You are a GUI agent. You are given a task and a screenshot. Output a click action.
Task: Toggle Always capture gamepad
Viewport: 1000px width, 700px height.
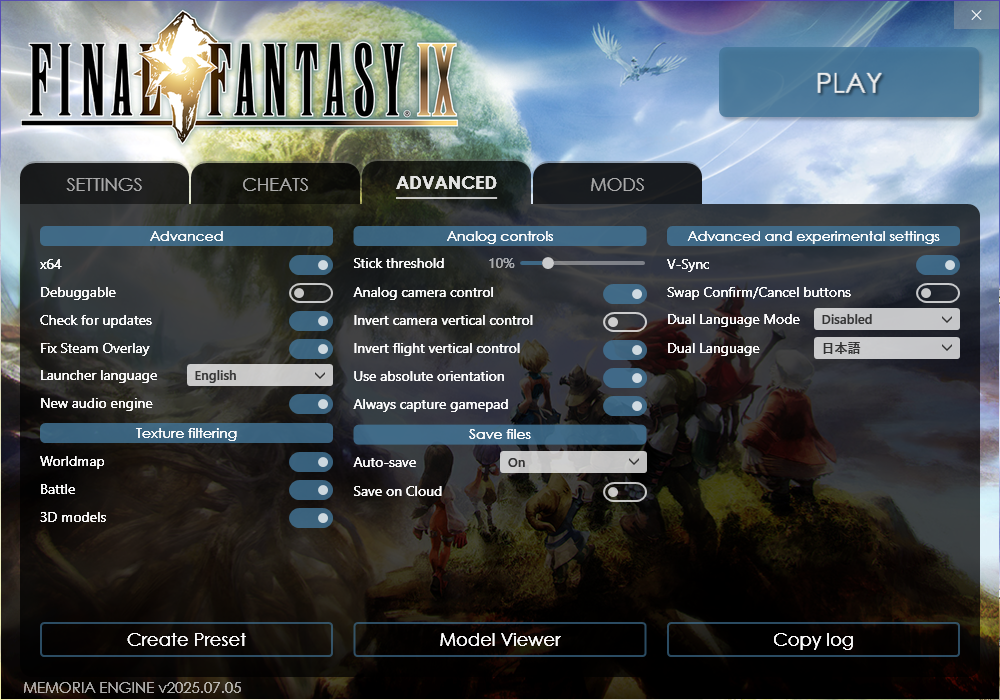tap(625, 405)
